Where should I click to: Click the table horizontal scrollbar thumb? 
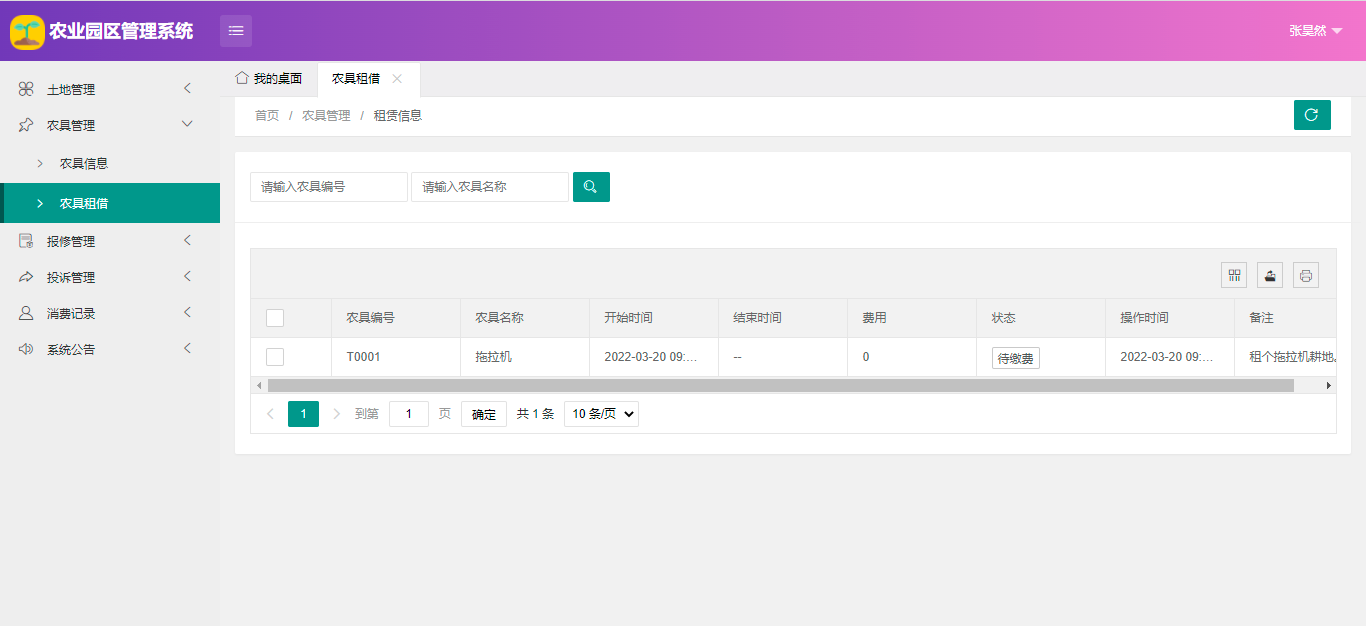pos(781,385)
